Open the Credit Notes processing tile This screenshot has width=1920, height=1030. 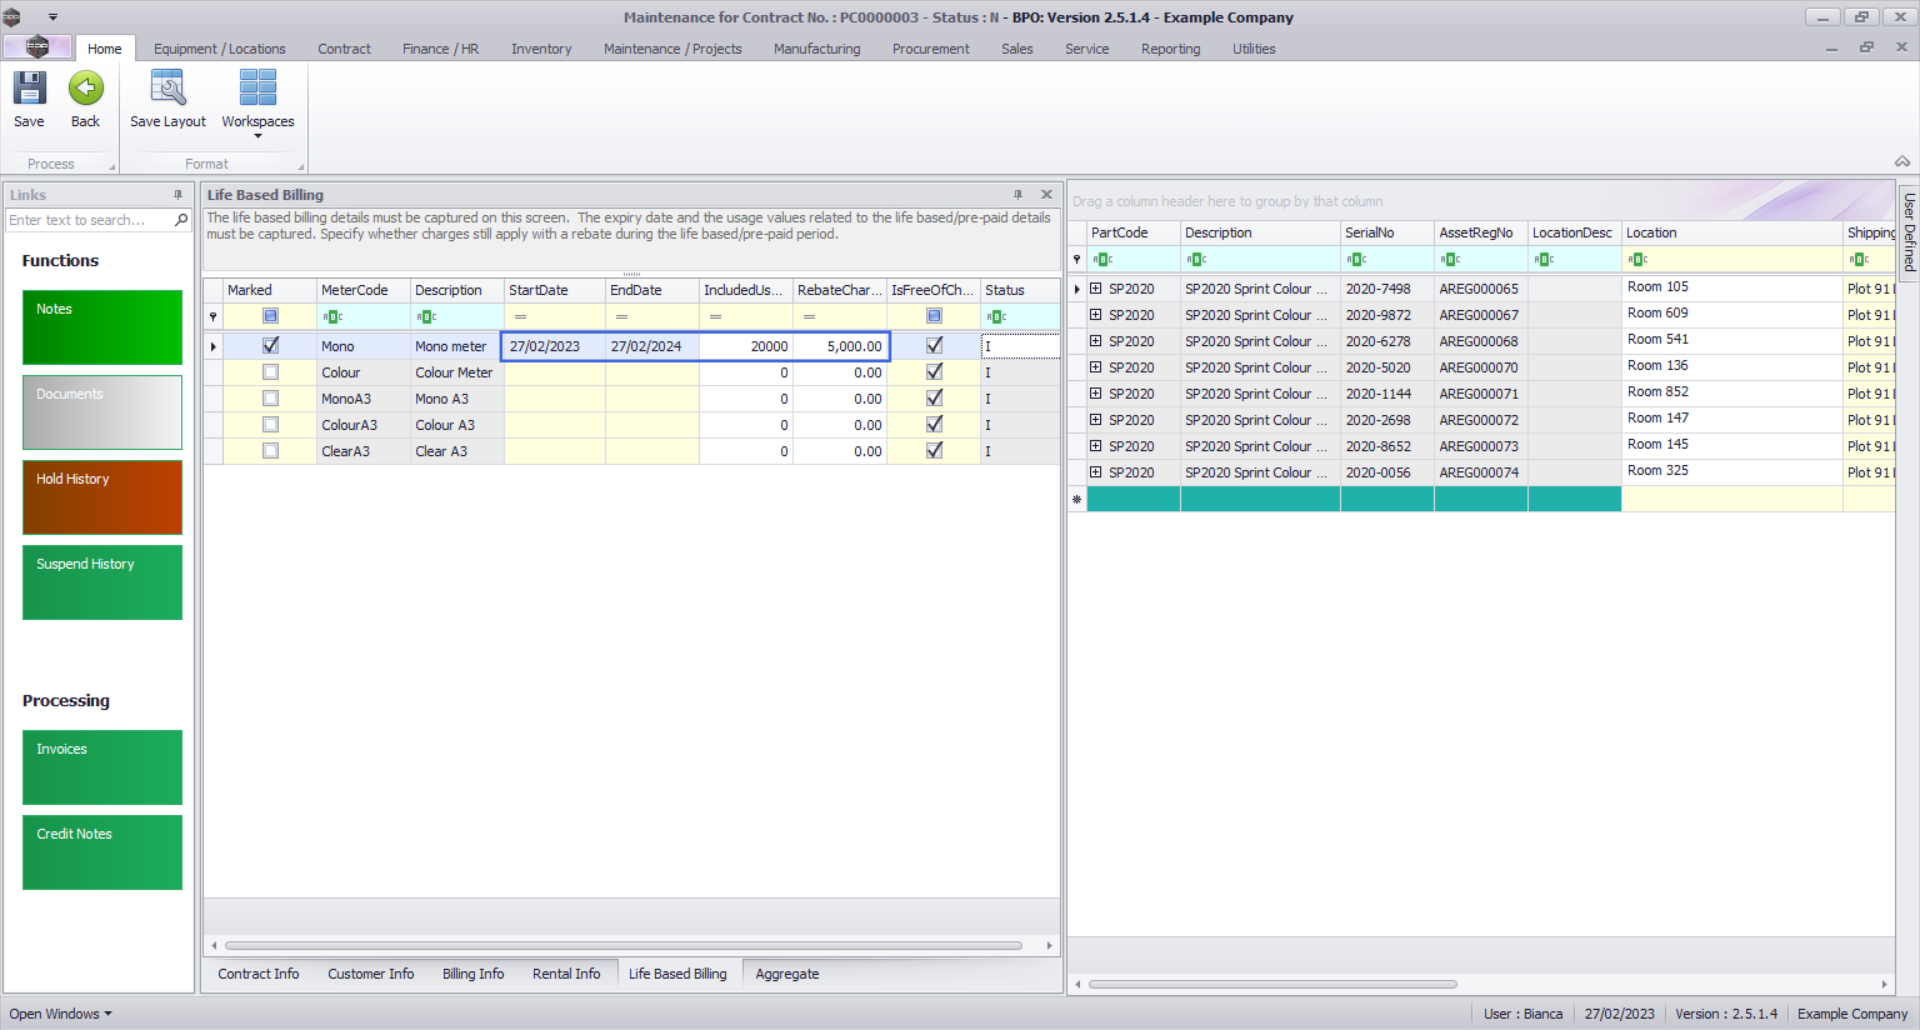[x=102, y=852]
